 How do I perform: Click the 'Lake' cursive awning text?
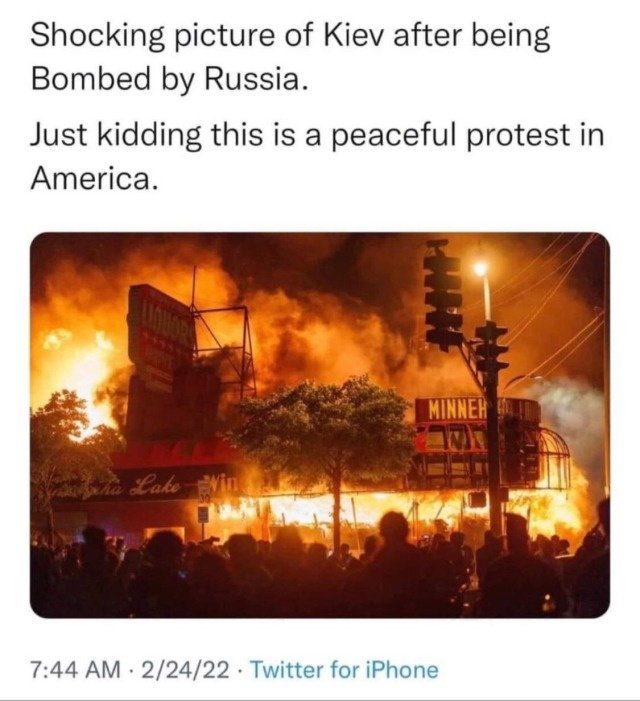(155, 486)
